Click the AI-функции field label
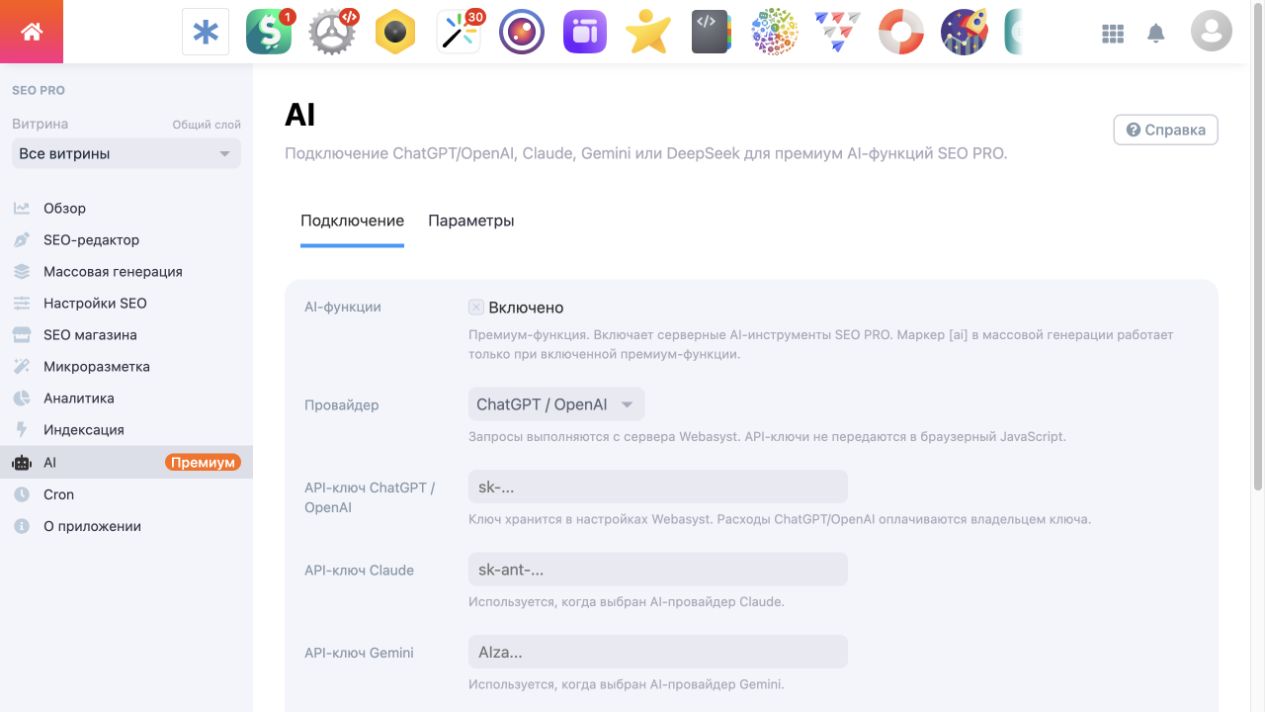The image size is (1265, 712). [342, 307]
